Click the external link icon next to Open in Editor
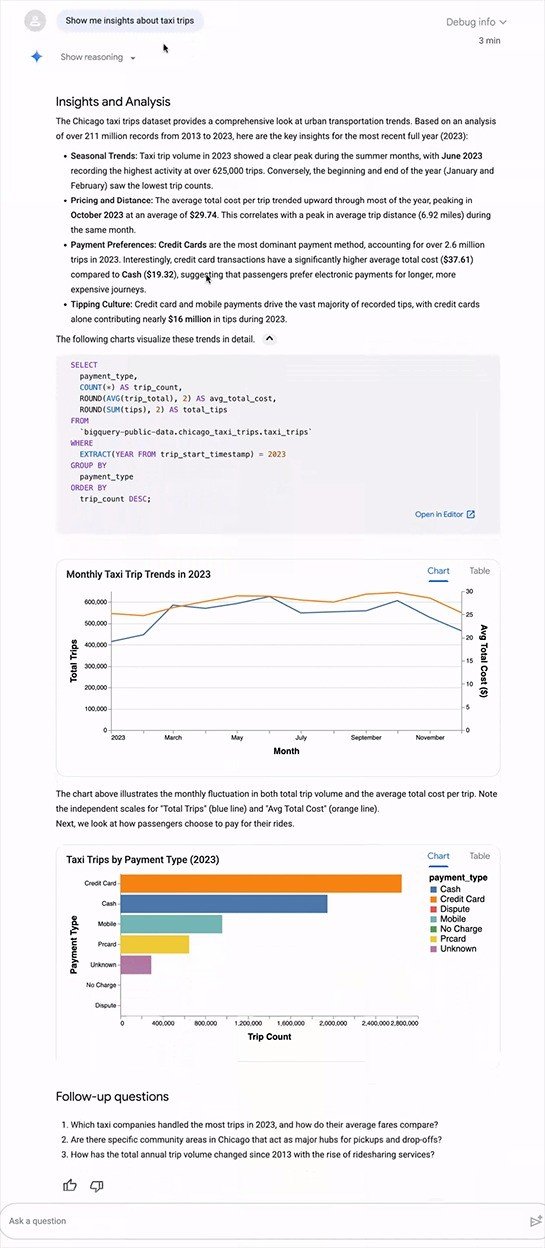 471,514
